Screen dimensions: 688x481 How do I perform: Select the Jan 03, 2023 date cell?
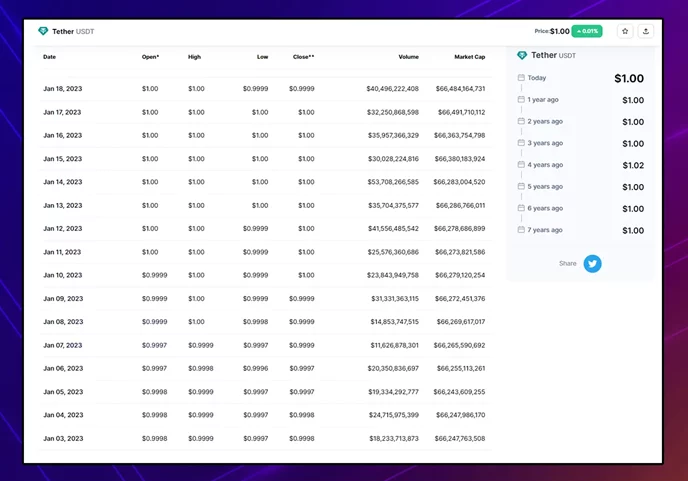coord(63,438)
